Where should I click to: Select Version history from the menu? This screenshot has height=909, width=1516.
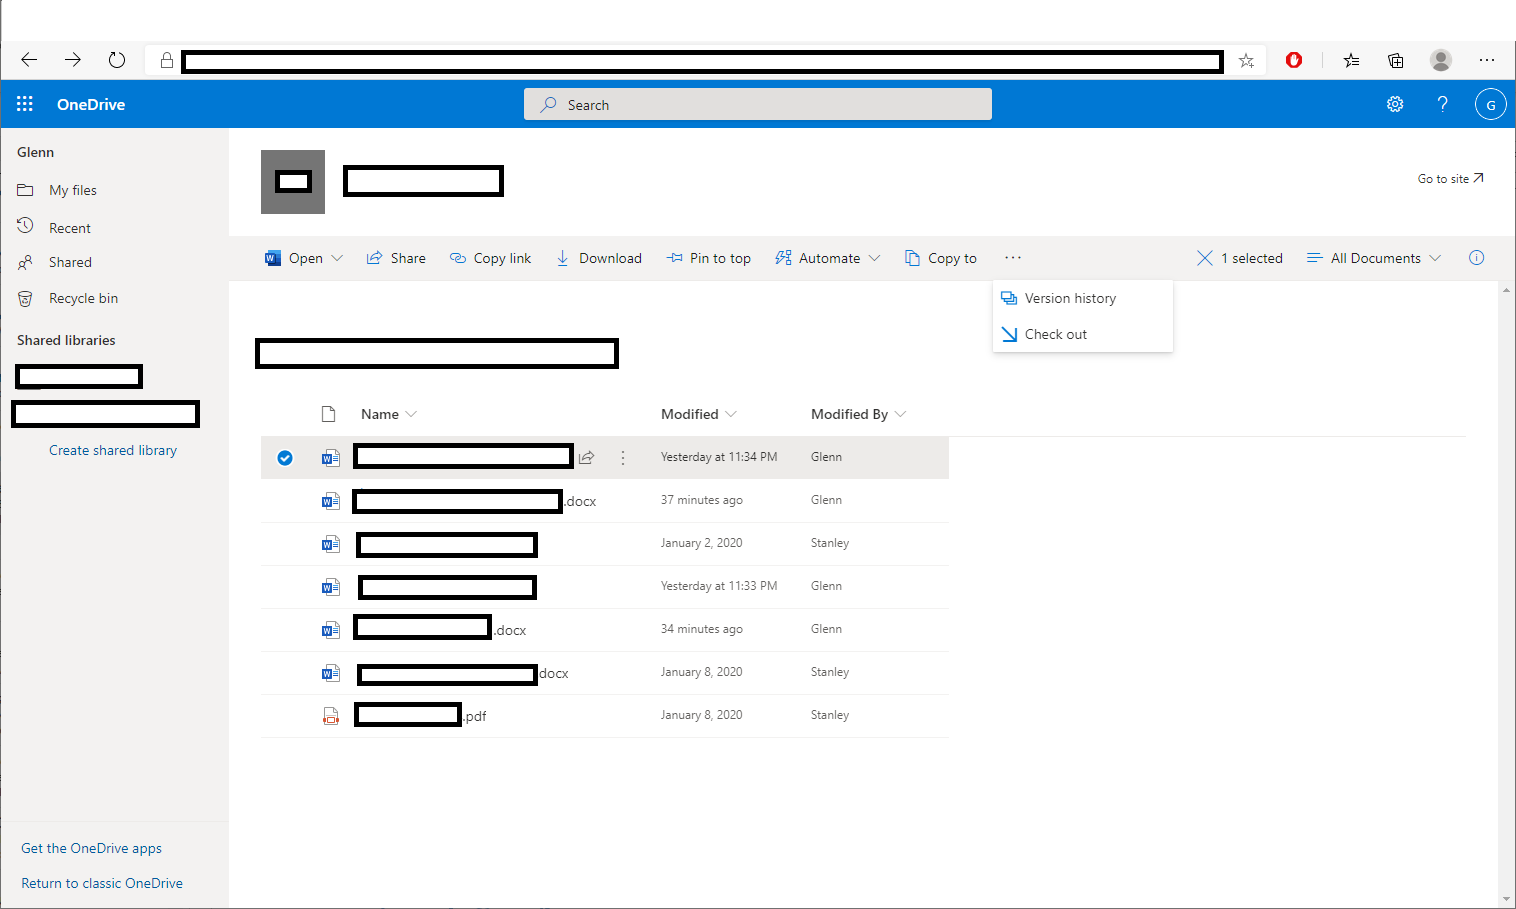coord(1070,297)
